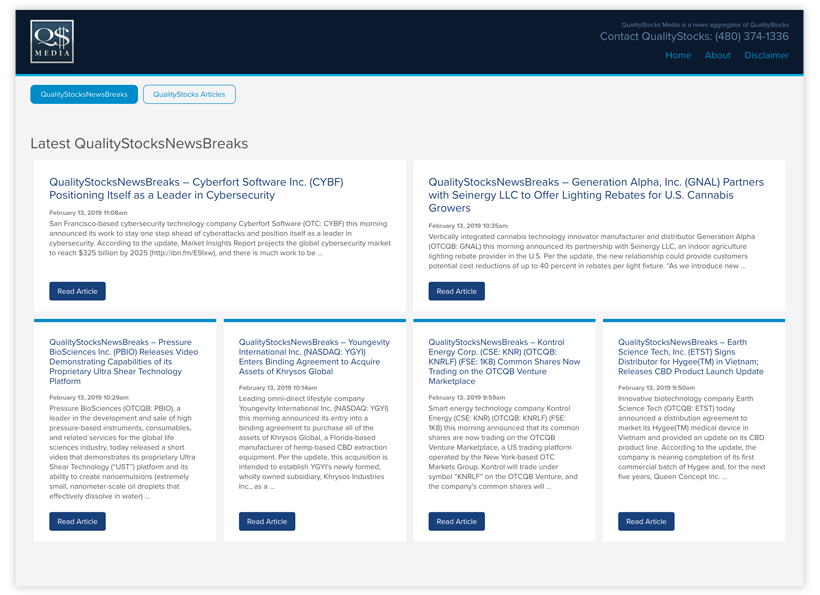Click the Earth Science Tech summary text

691,438
